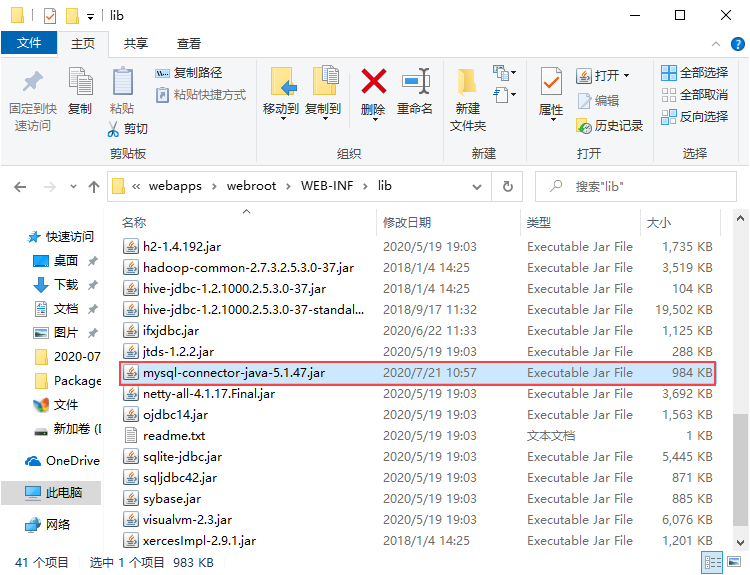
Task: Switch to large thumbnails view in status bar
Action: coord(734,562)
